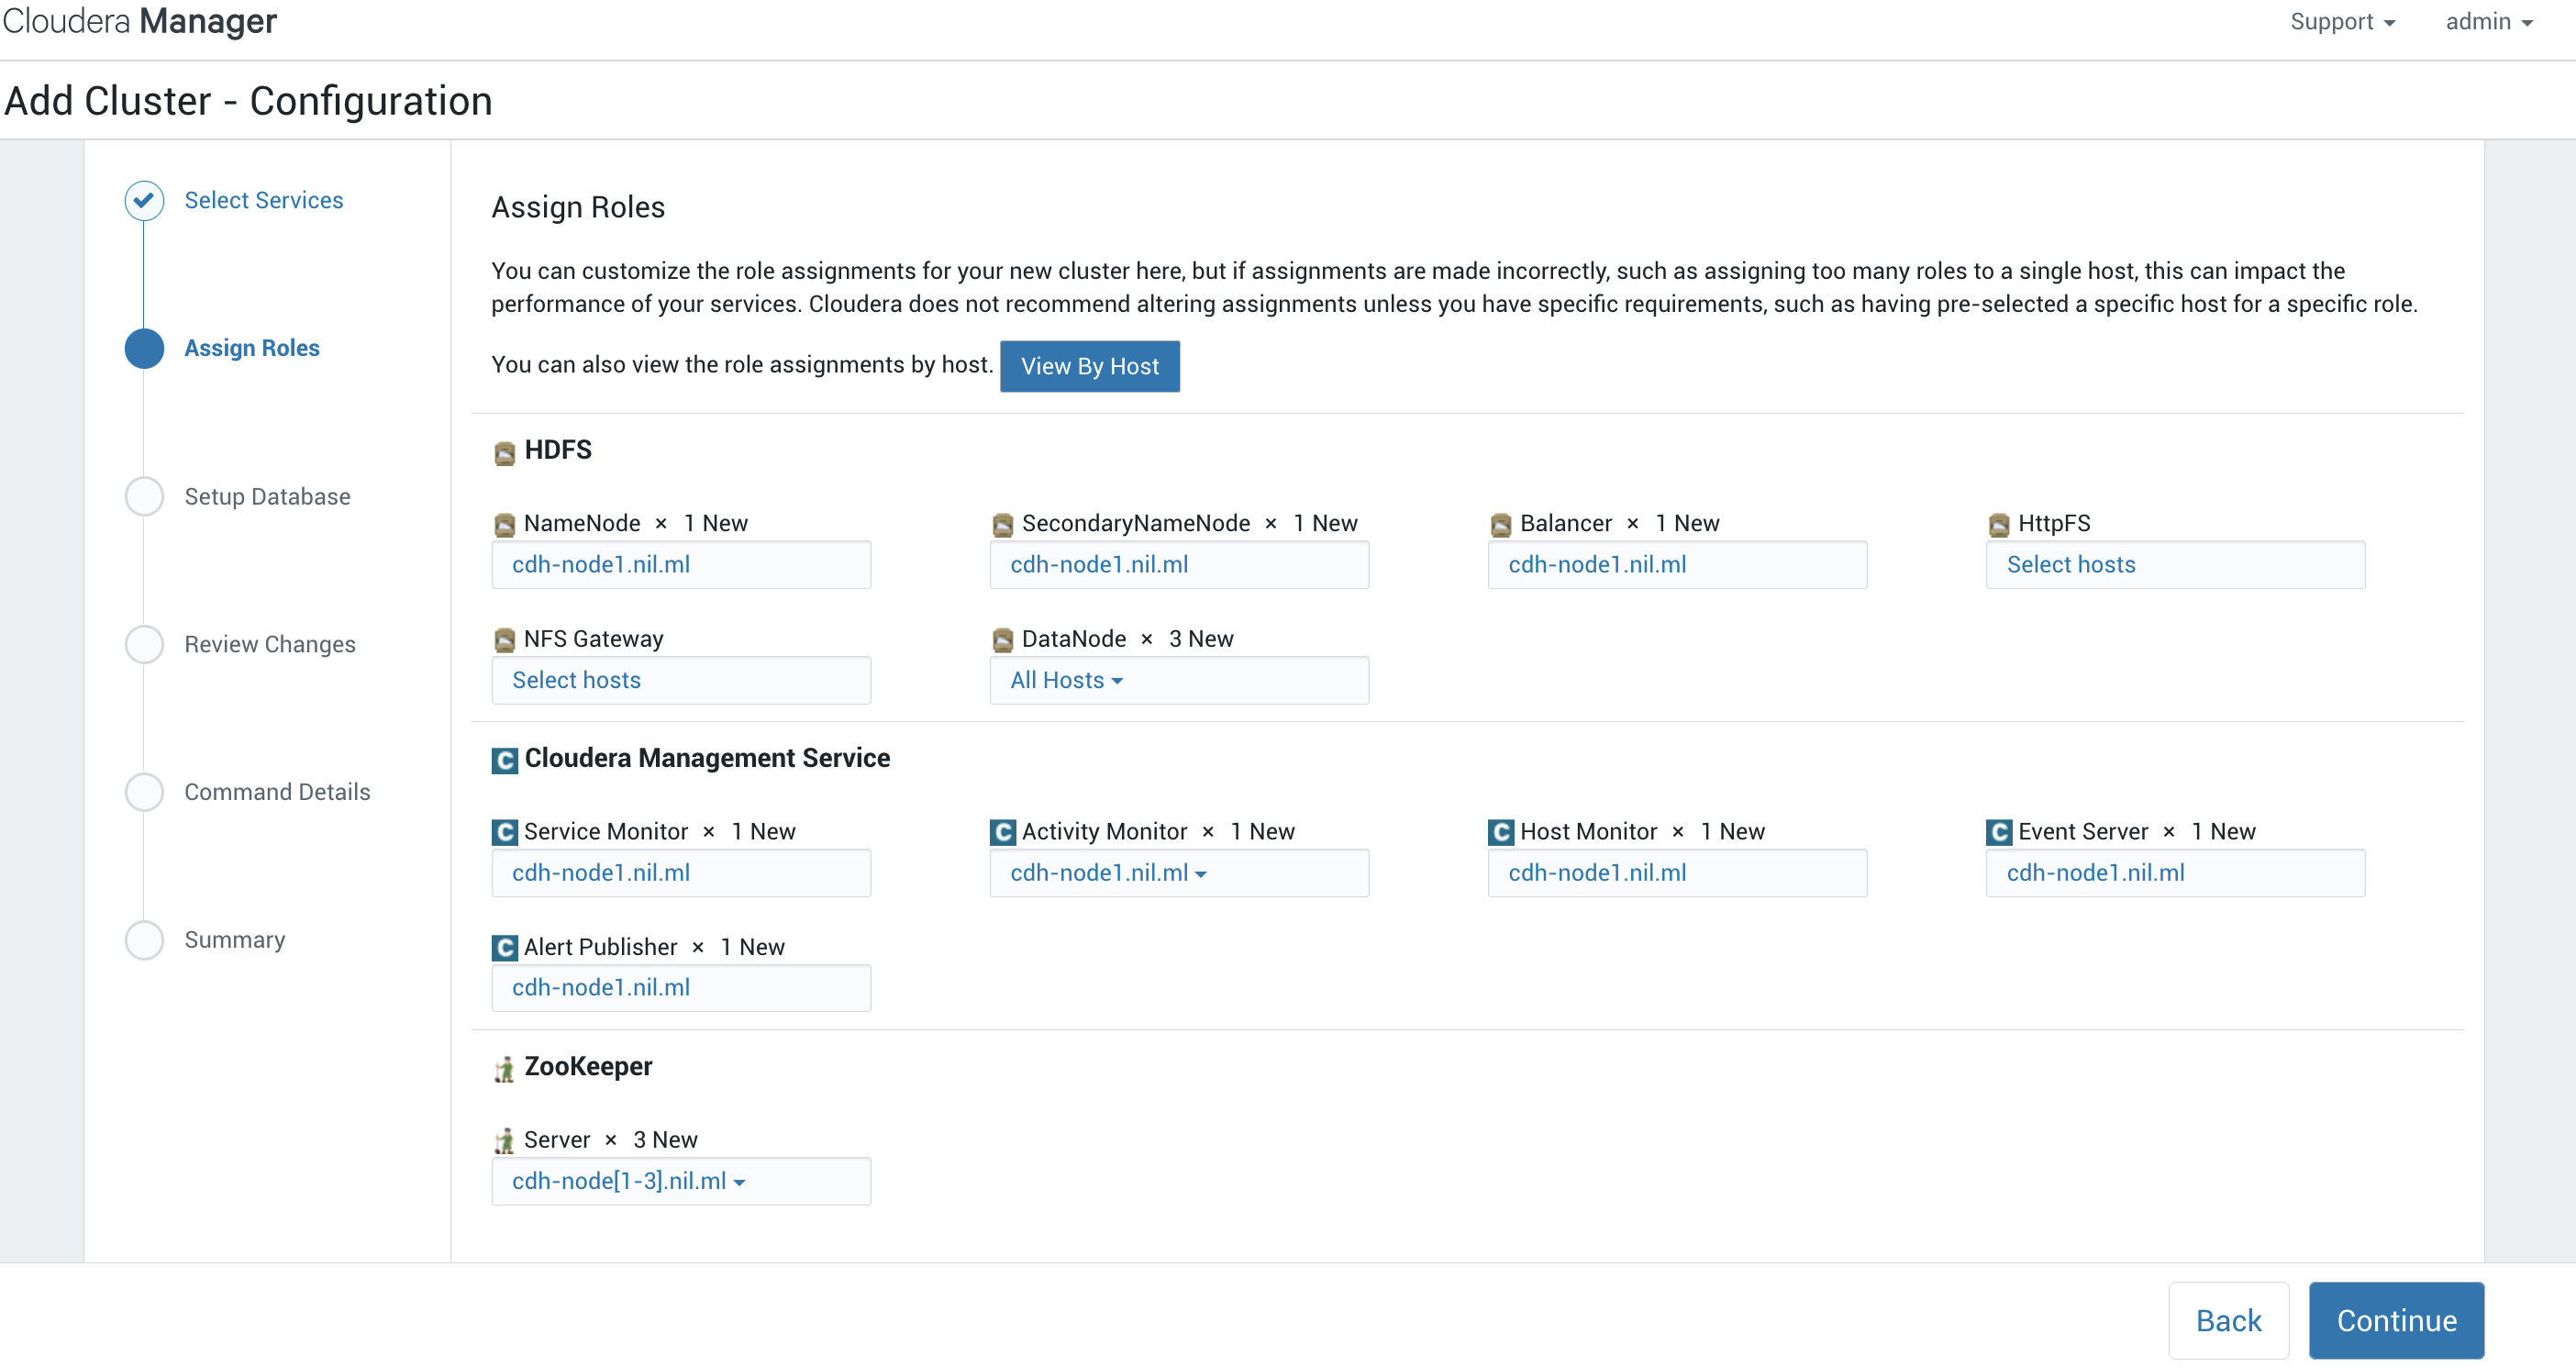Open the Support menu
2576x1367 pixels.
tap(2342, 22)
